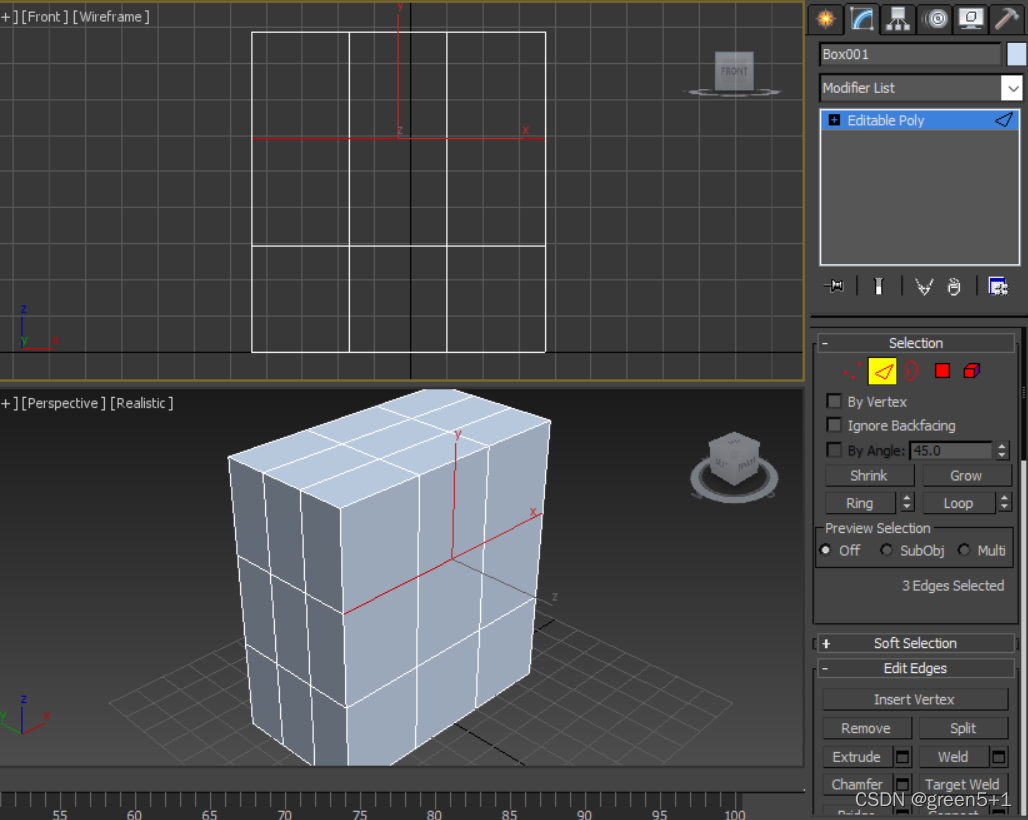Open Weld settings box
The image size is (1028, 820).
(999, 757)
